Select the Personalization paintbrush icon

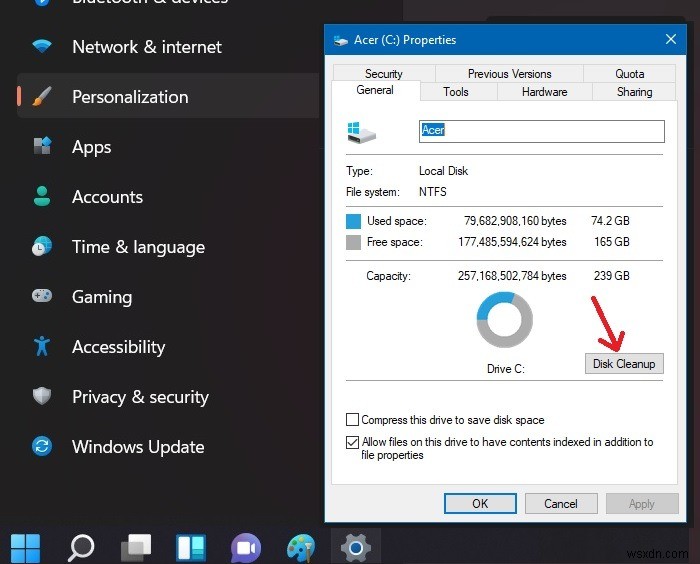[x=42, y=96]
